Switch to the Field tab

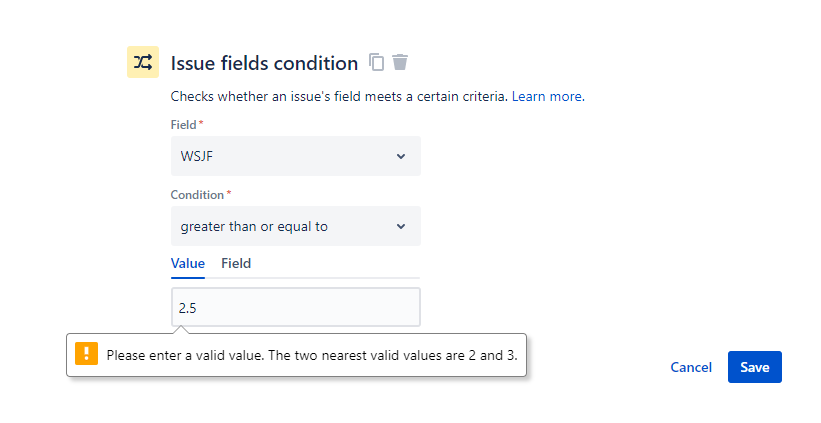pyautogui.click(x=236, y=263)
